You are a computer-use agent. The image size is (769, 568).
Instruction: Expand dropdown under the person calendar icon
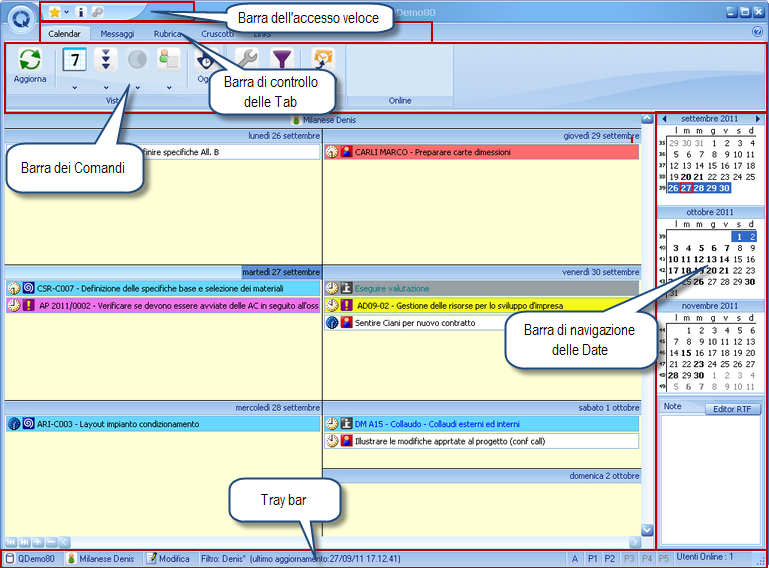coord(169,88)
